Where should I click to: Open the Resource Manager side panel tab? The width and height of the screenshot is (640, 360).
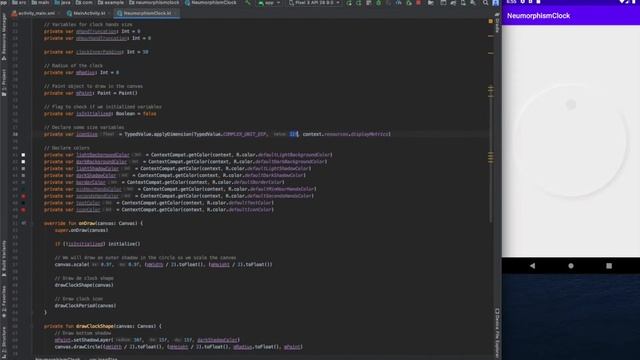[x=4, y=36]
